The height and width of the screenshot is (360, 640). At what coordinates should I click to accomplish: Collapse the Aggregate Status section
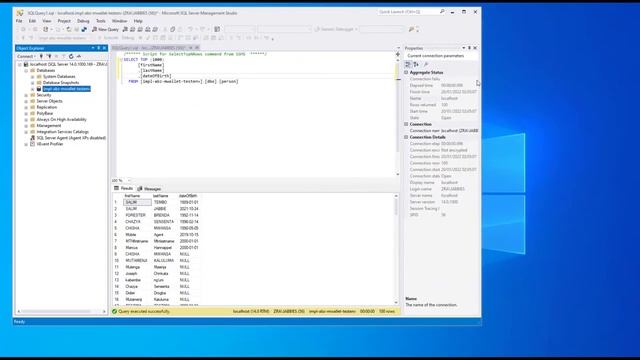click(406, 72)
